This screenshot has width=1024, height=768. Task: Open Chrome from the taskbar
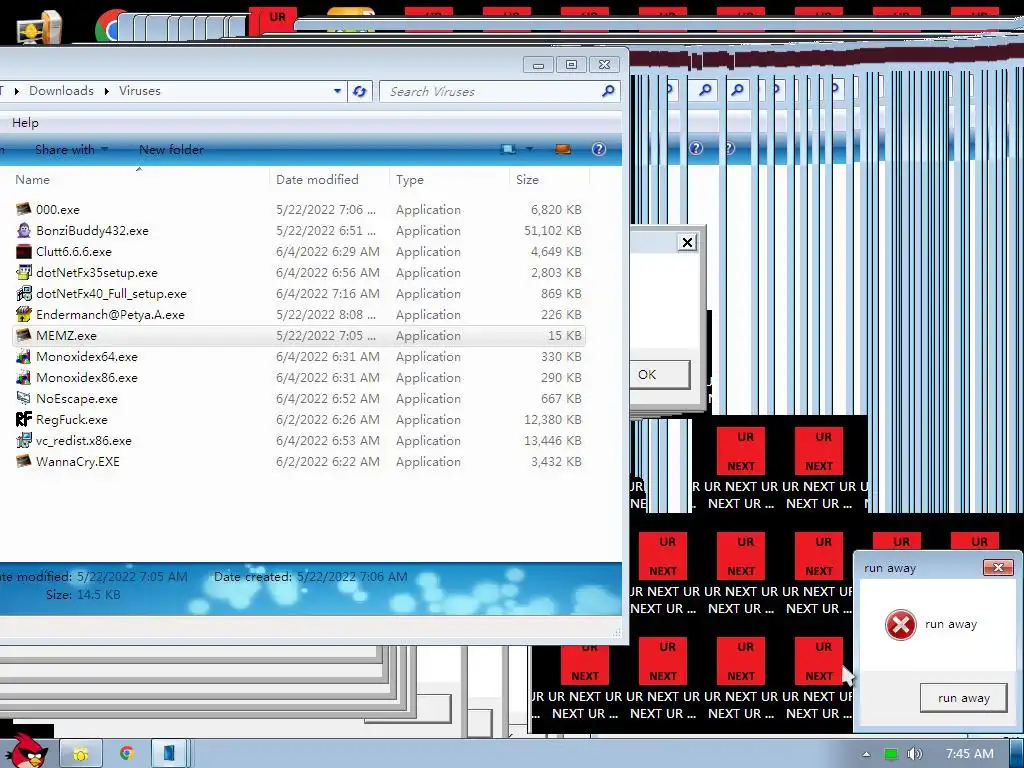coord(127,754)
